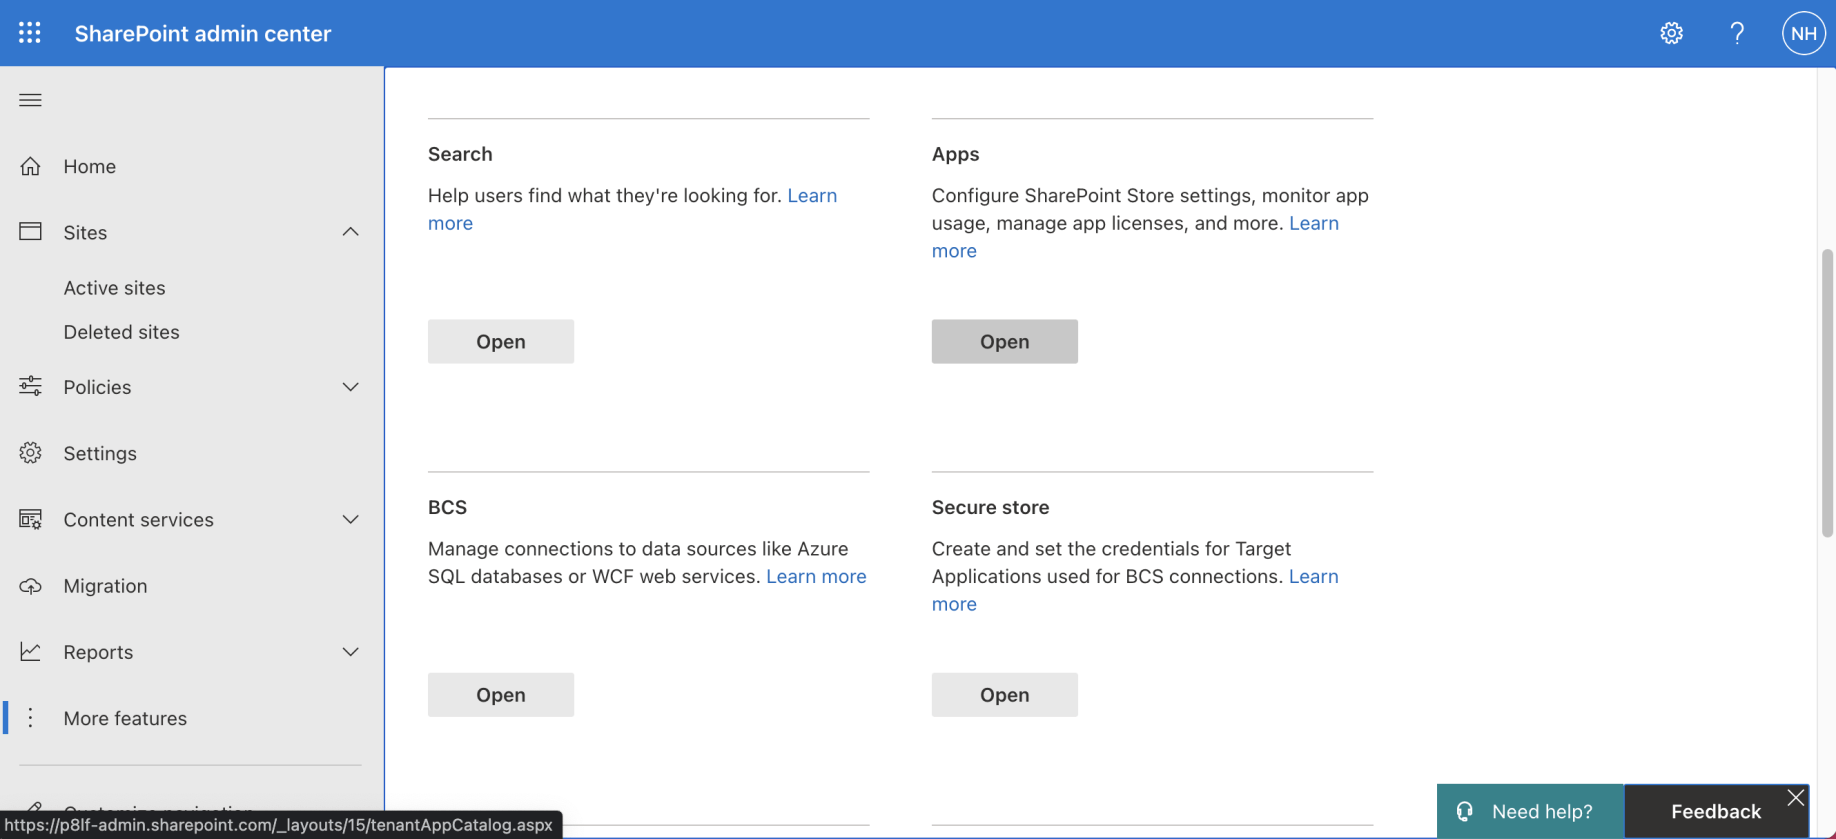Image resolution: width=1836 pixels, height=839 pixels.
Task: Close the Feedback panel with X
Action: [1796, 797]
